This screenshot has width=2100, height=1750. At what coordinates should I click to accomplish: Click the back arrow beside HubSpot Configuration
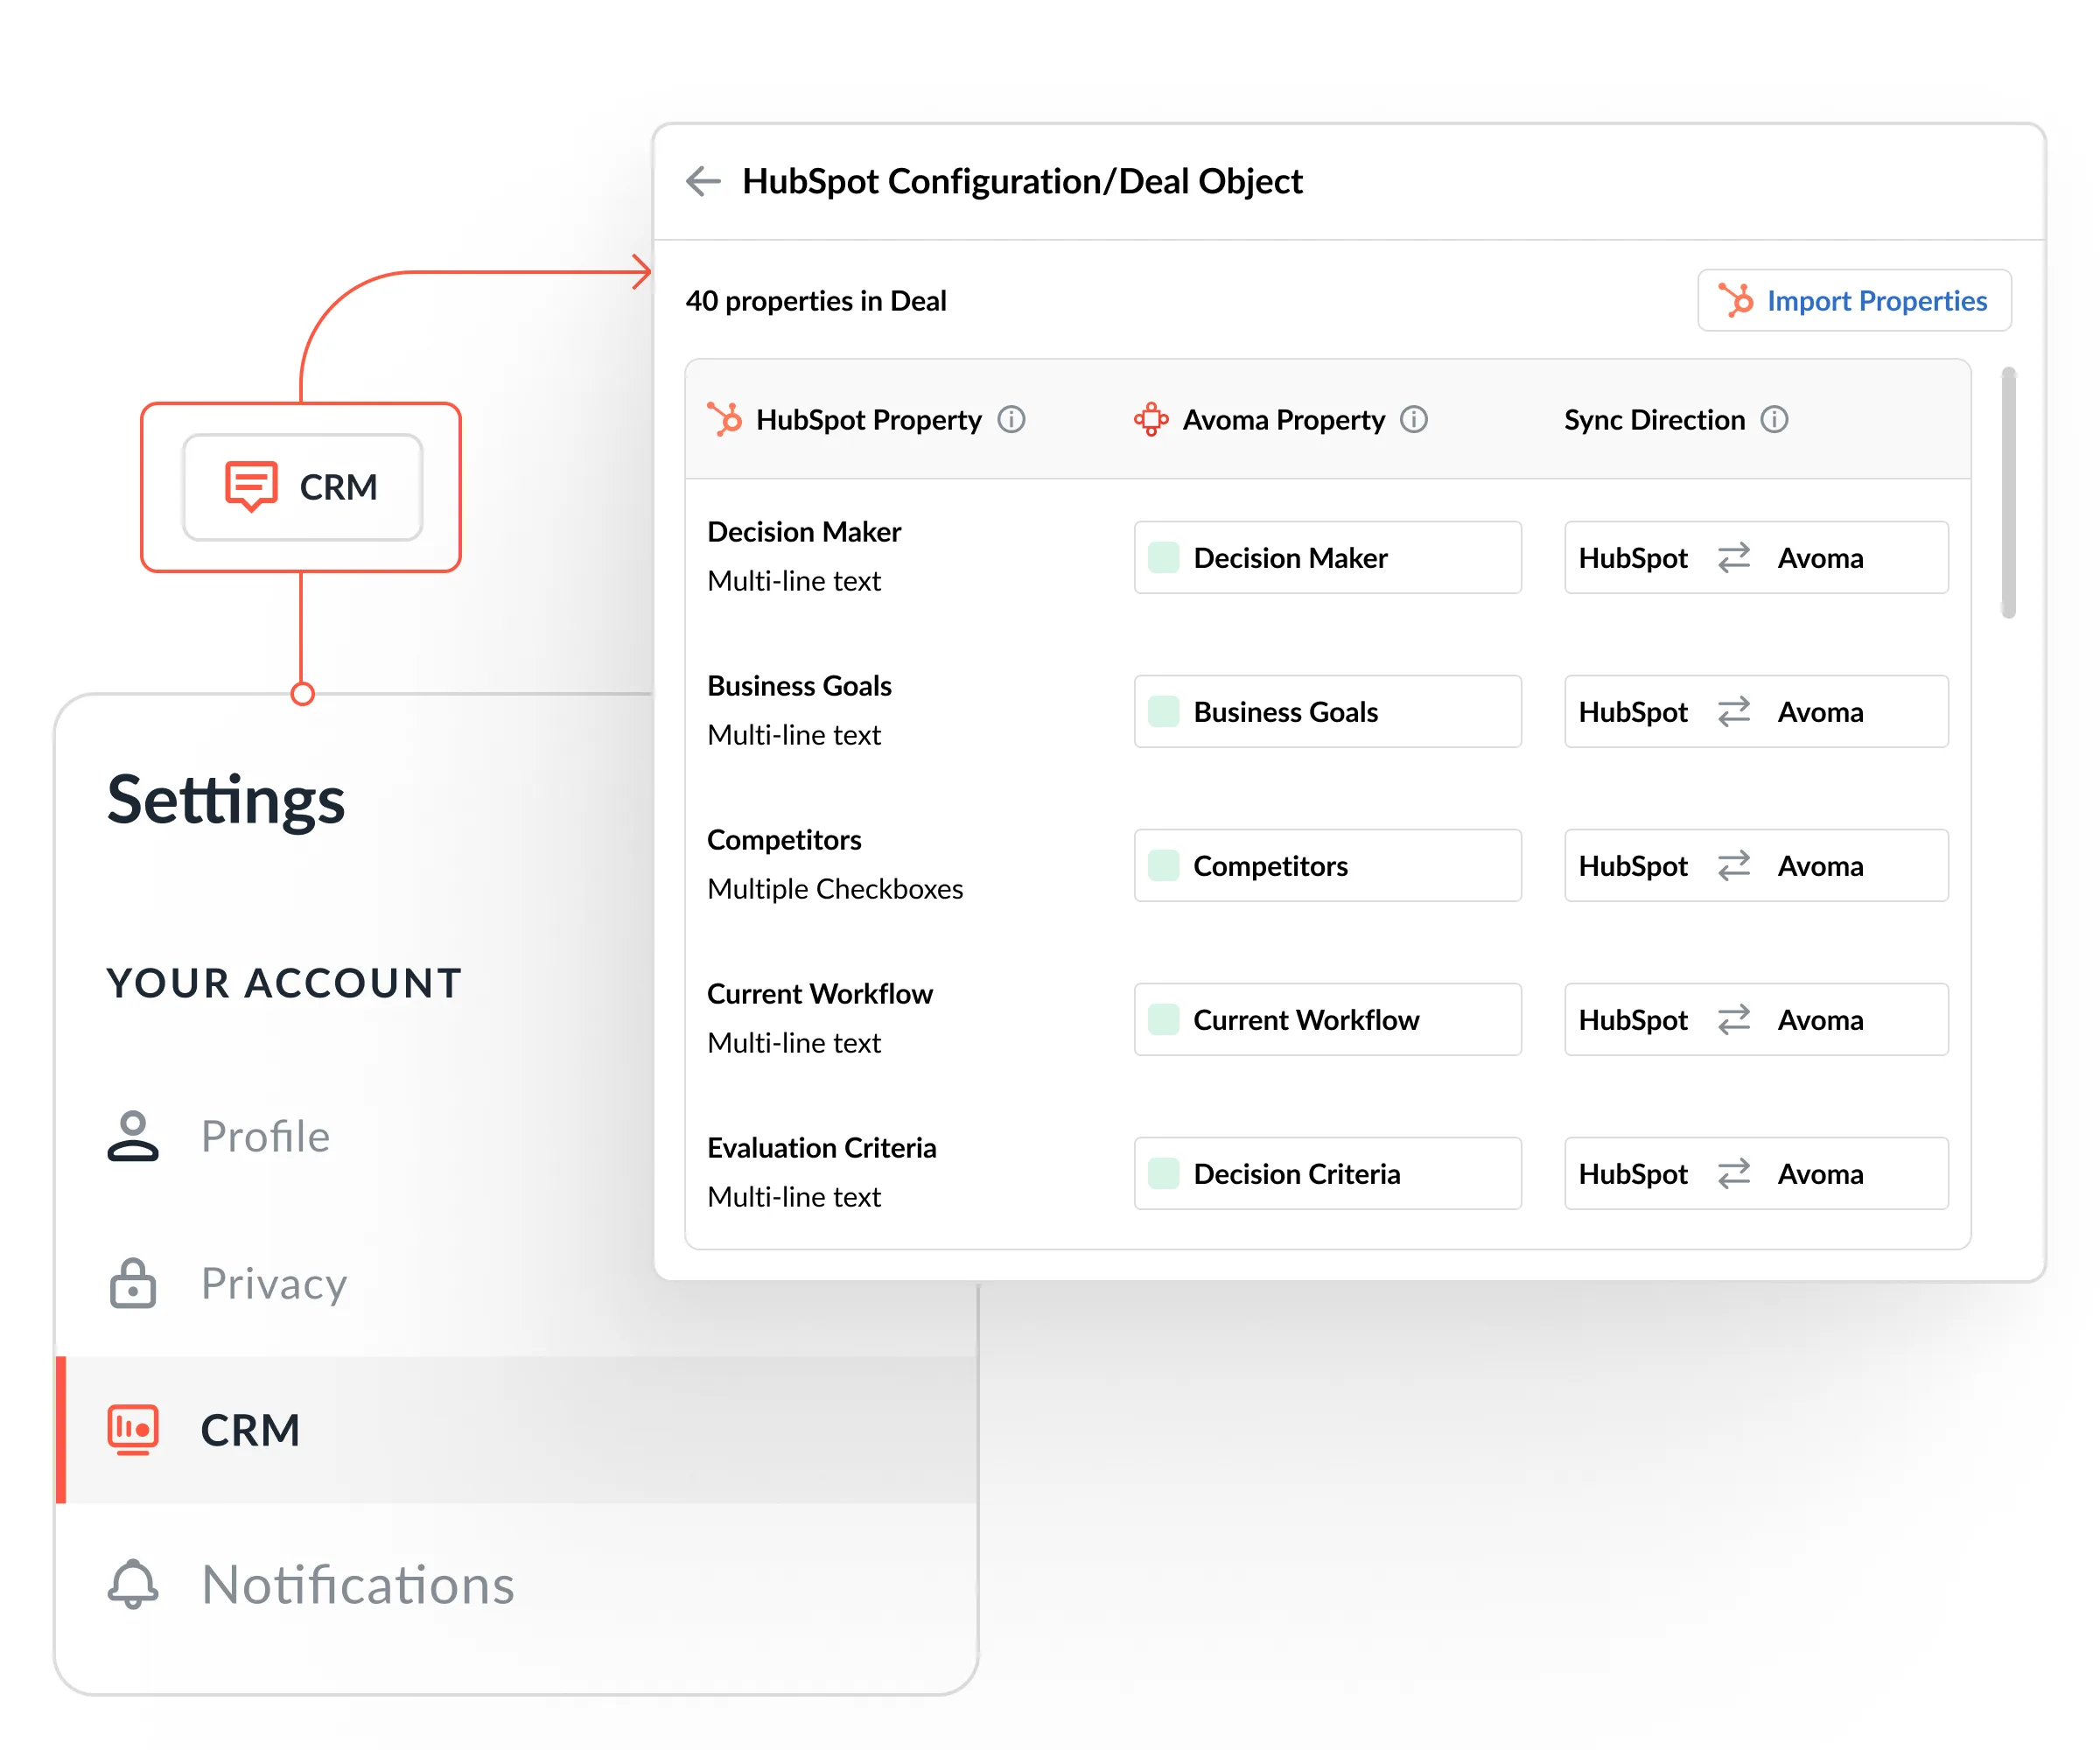pos(703,181)
